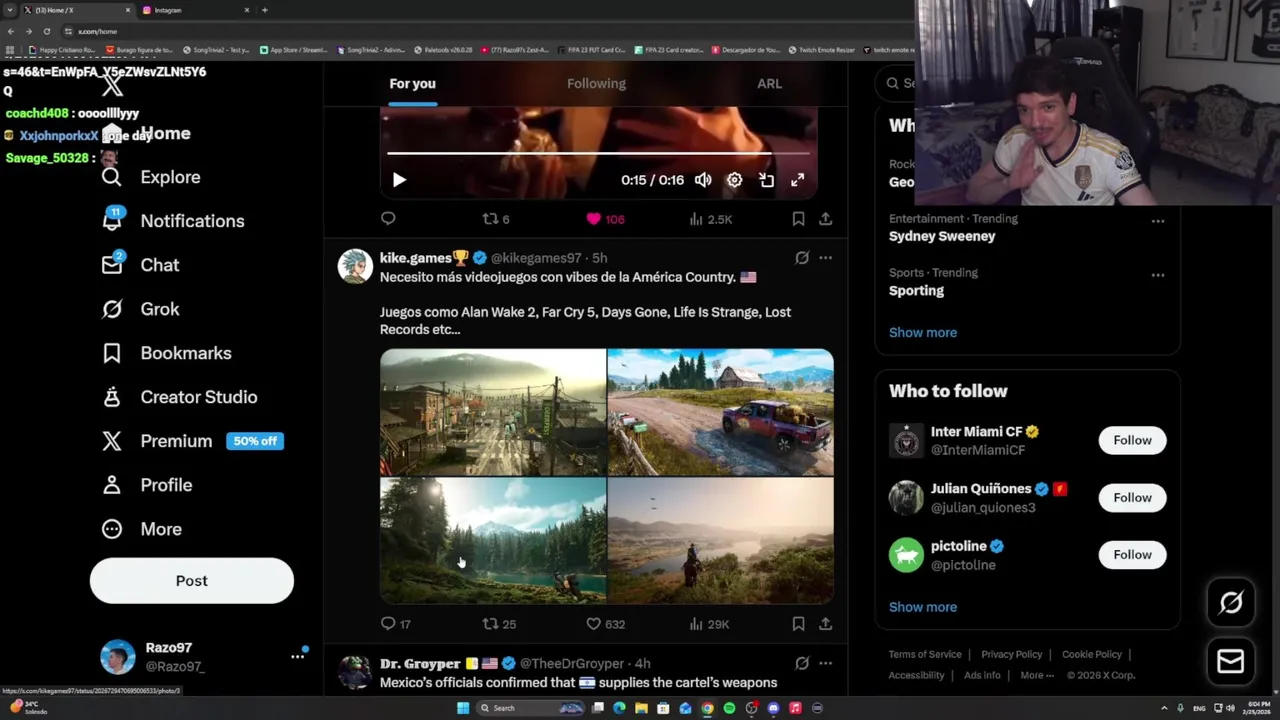
Task: Open options for Sporting trend
Action: [x=1157, y=275]
